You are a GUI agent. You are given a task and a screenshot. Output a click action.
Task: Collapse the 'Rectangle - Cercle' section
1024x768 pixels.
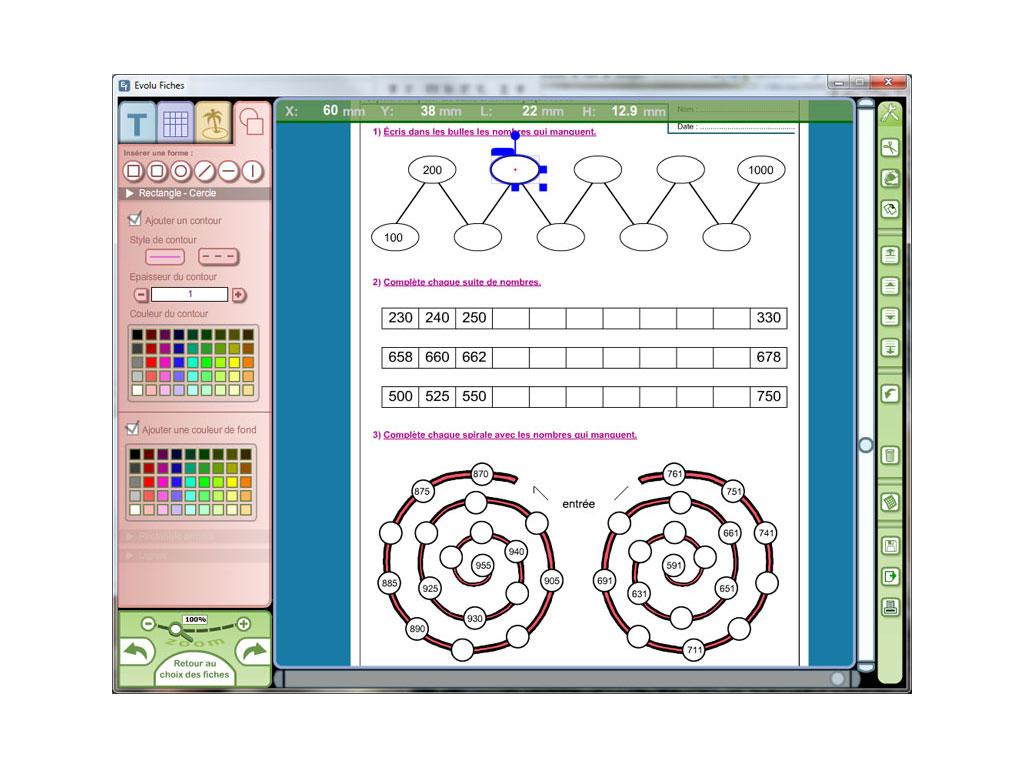click(131, 193)
